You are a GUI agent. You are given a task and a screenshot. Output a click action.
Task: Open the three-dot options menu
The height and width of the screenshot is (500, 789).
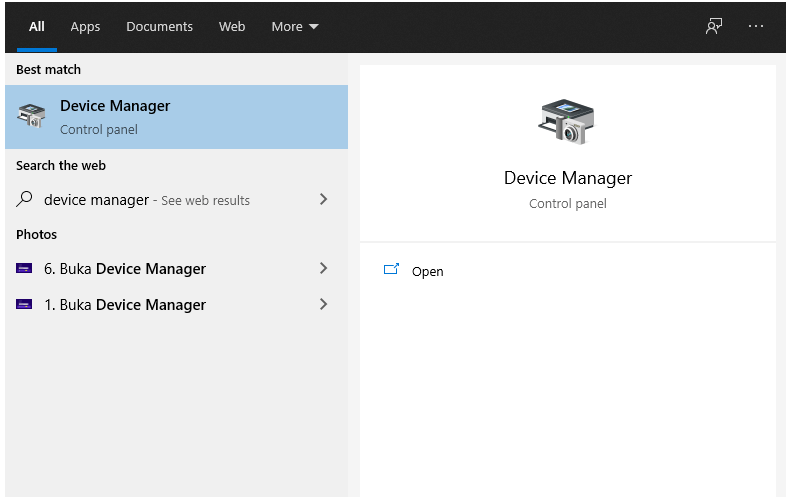755,26
